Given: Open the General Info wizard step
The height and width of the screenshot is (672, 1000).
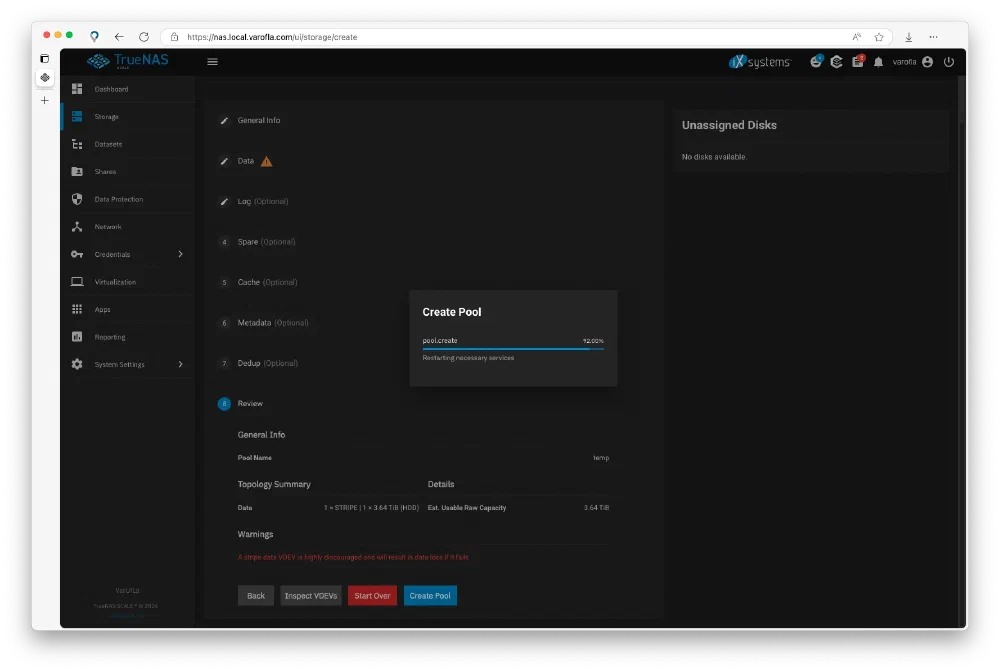Looking at the screenshot, I should pyautogui.click(x=258, y=120).
